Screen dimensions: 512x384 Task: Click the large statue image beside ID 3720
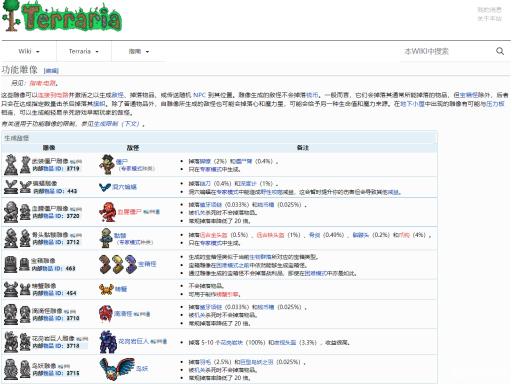click(x=11, y=212)
